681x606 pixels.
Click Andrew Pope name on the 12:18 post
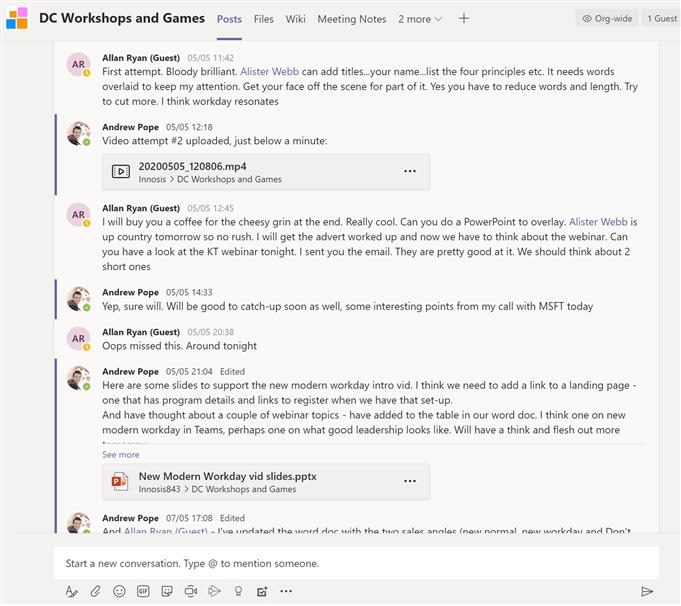click(x=130, y=127)
